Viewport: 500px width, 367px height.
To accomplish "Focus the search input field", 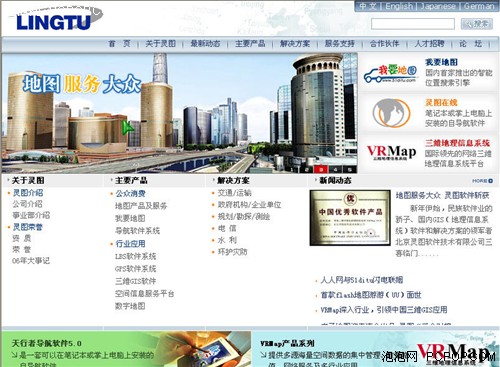I will click(413, 24).
